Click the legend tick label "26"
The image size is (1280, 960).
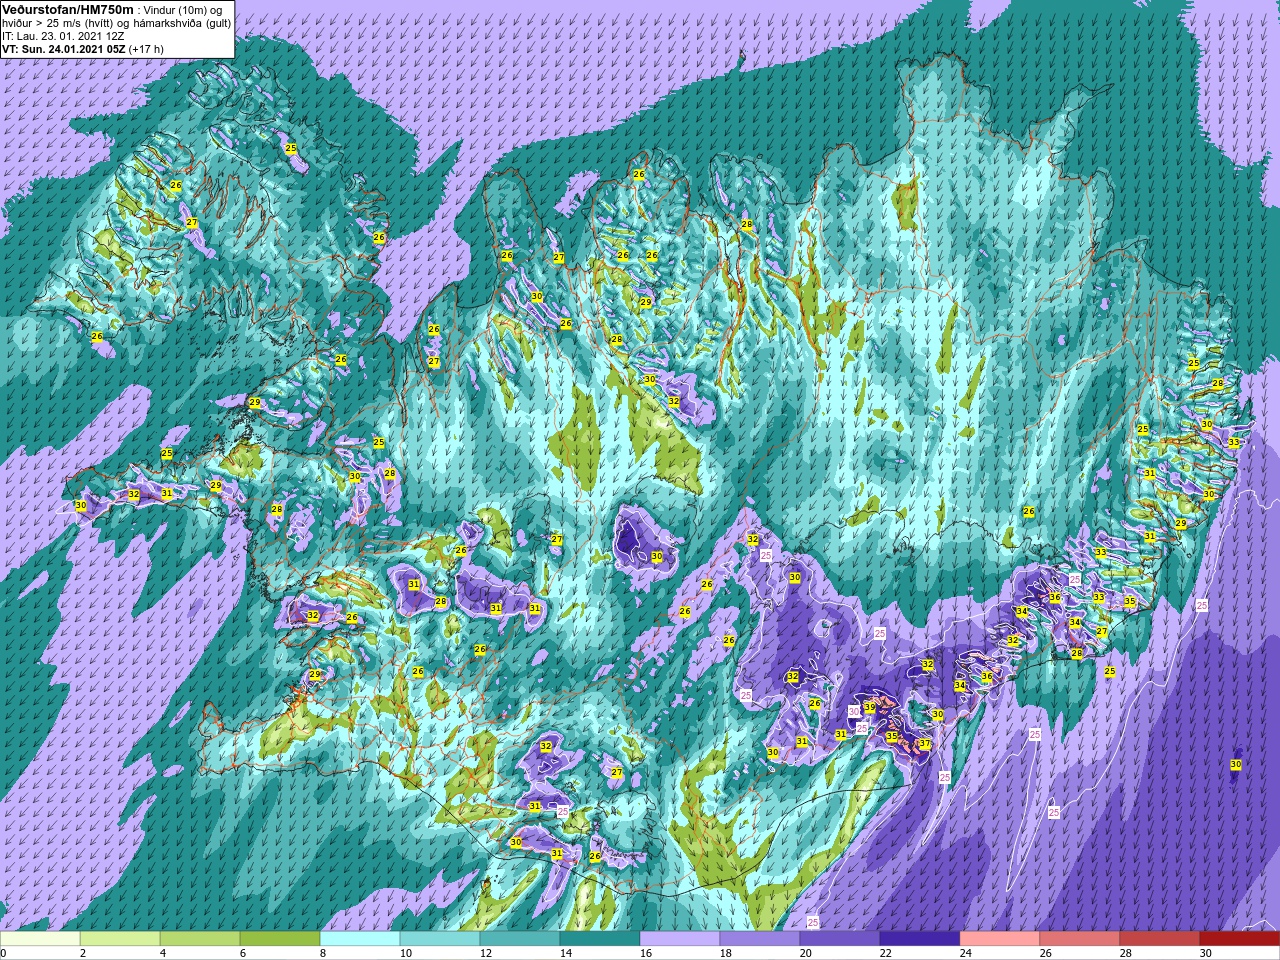1046,953
